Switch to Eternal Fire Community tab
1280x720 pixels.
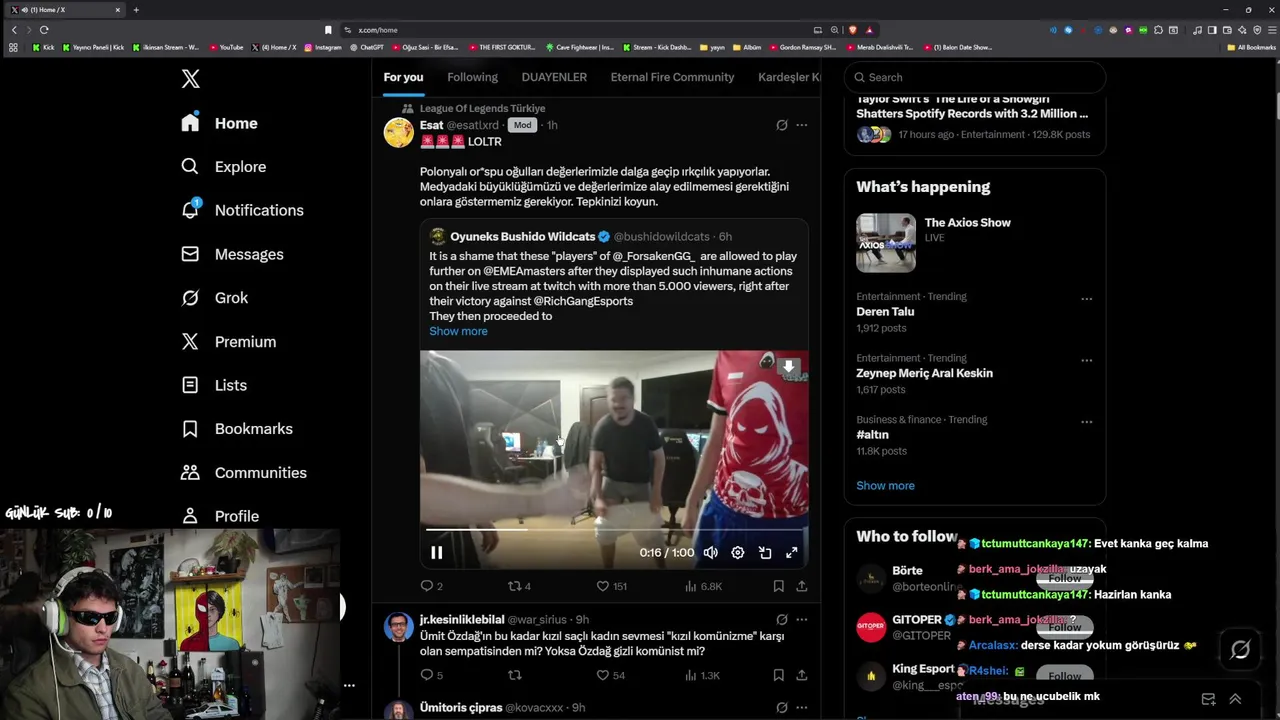pos(672,77)
